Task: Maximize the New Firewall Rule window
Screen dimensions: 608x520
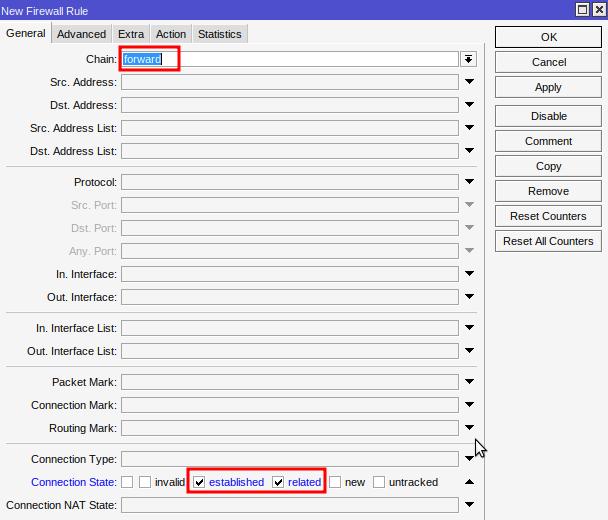Action: [582, 10]
